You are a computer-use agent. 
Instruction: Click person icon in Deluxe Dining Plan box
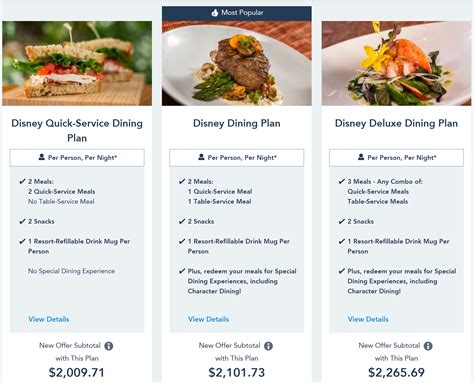coord(361,157)
